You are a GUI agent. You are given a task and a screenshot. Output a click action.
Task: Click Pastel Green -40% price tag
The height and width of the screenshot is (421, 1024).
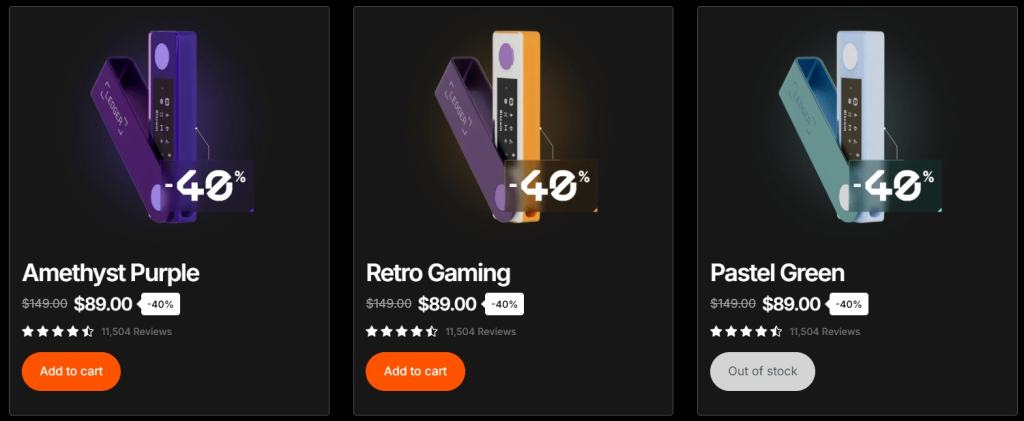[848, 304]
